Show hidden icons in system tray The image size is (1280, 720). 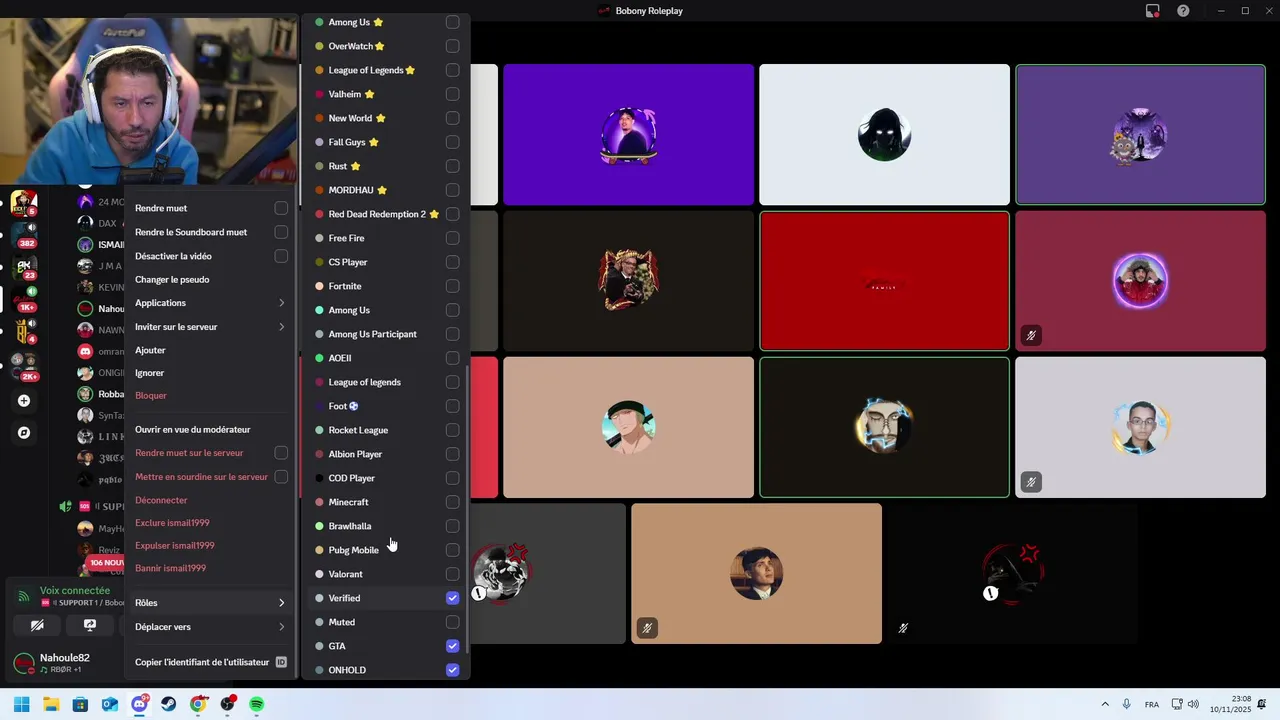click(x=1104, y=705)
